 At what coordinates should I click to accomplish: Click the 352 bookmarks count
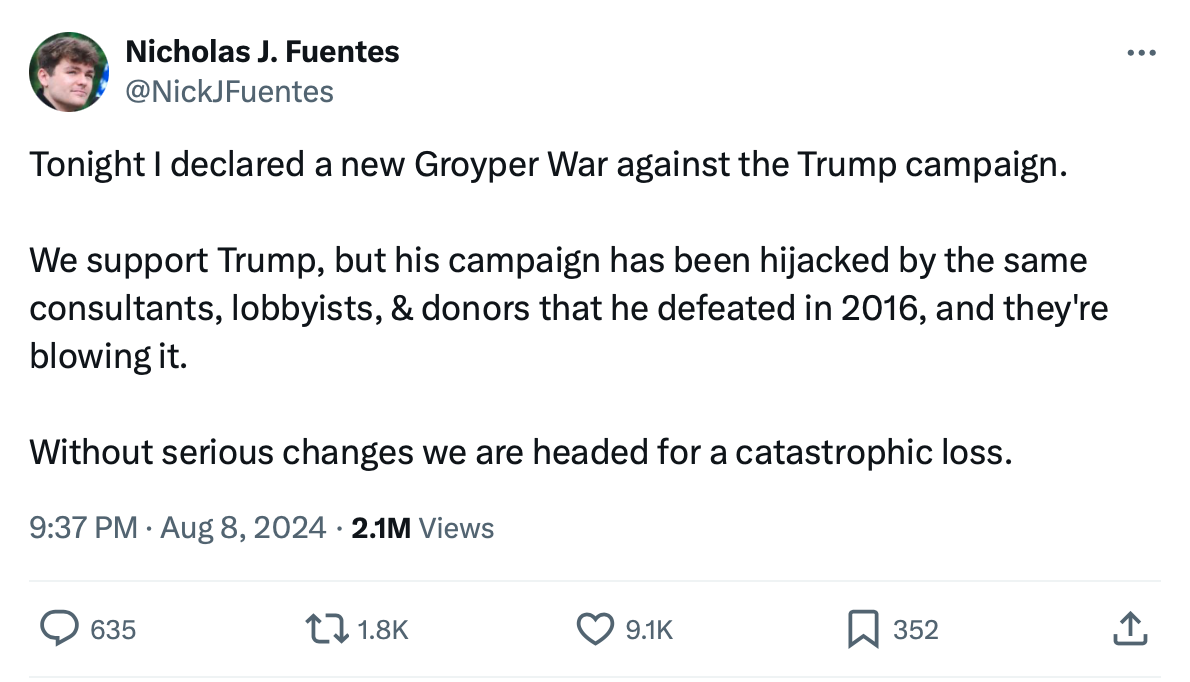coord(915,630)
